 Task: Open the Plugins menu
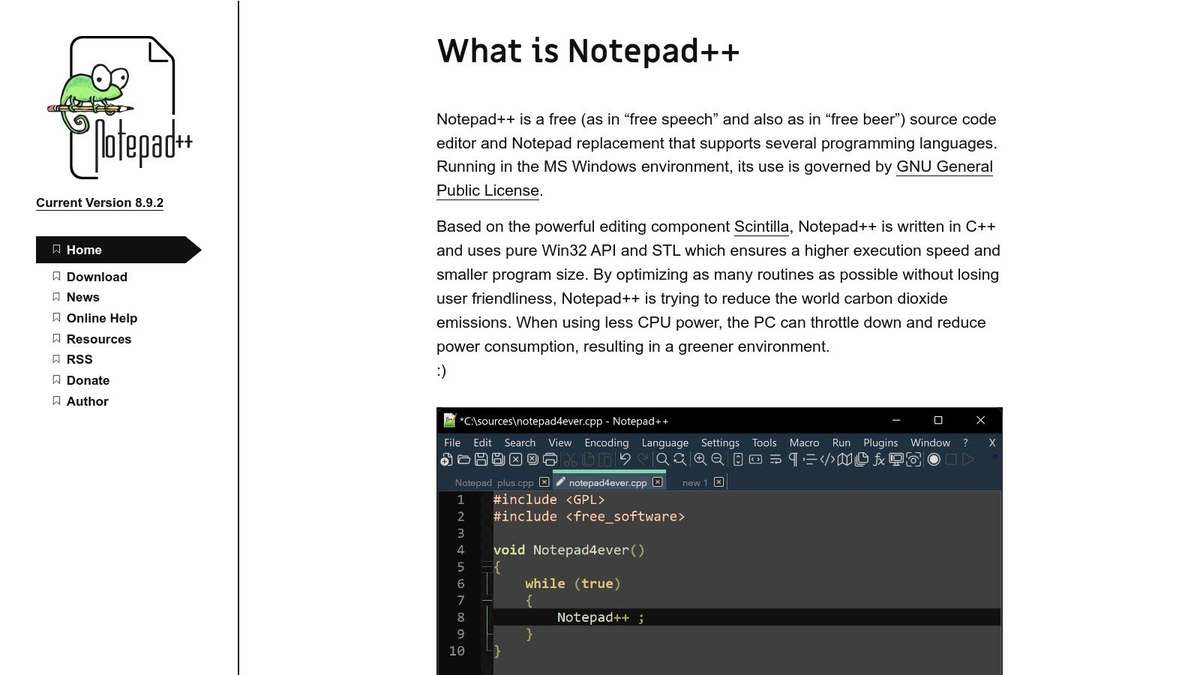click(880, 442)
